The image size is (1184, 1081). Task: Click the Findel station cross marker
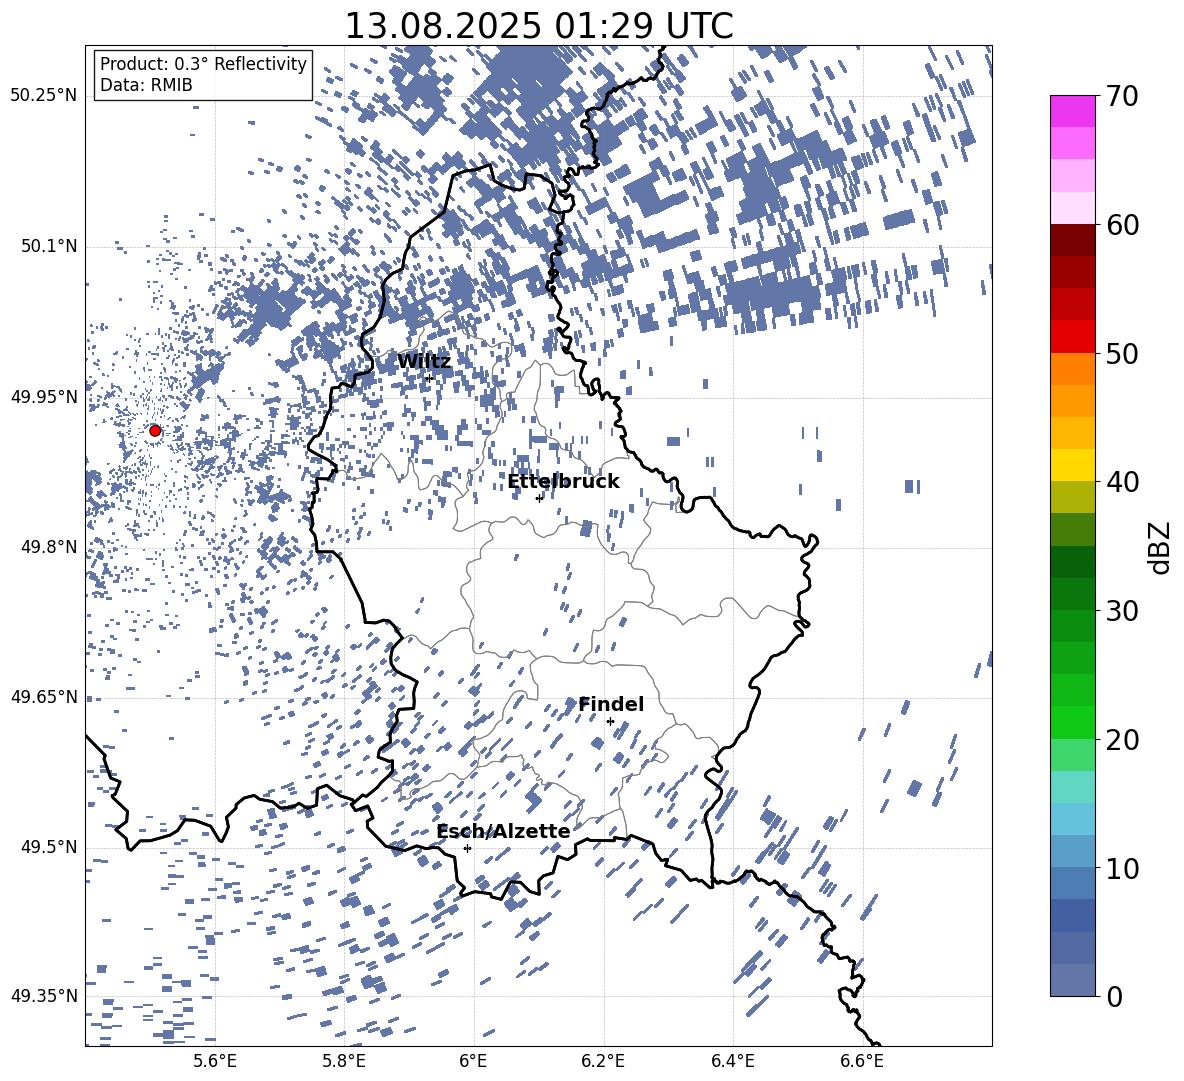tap(610, 722)
